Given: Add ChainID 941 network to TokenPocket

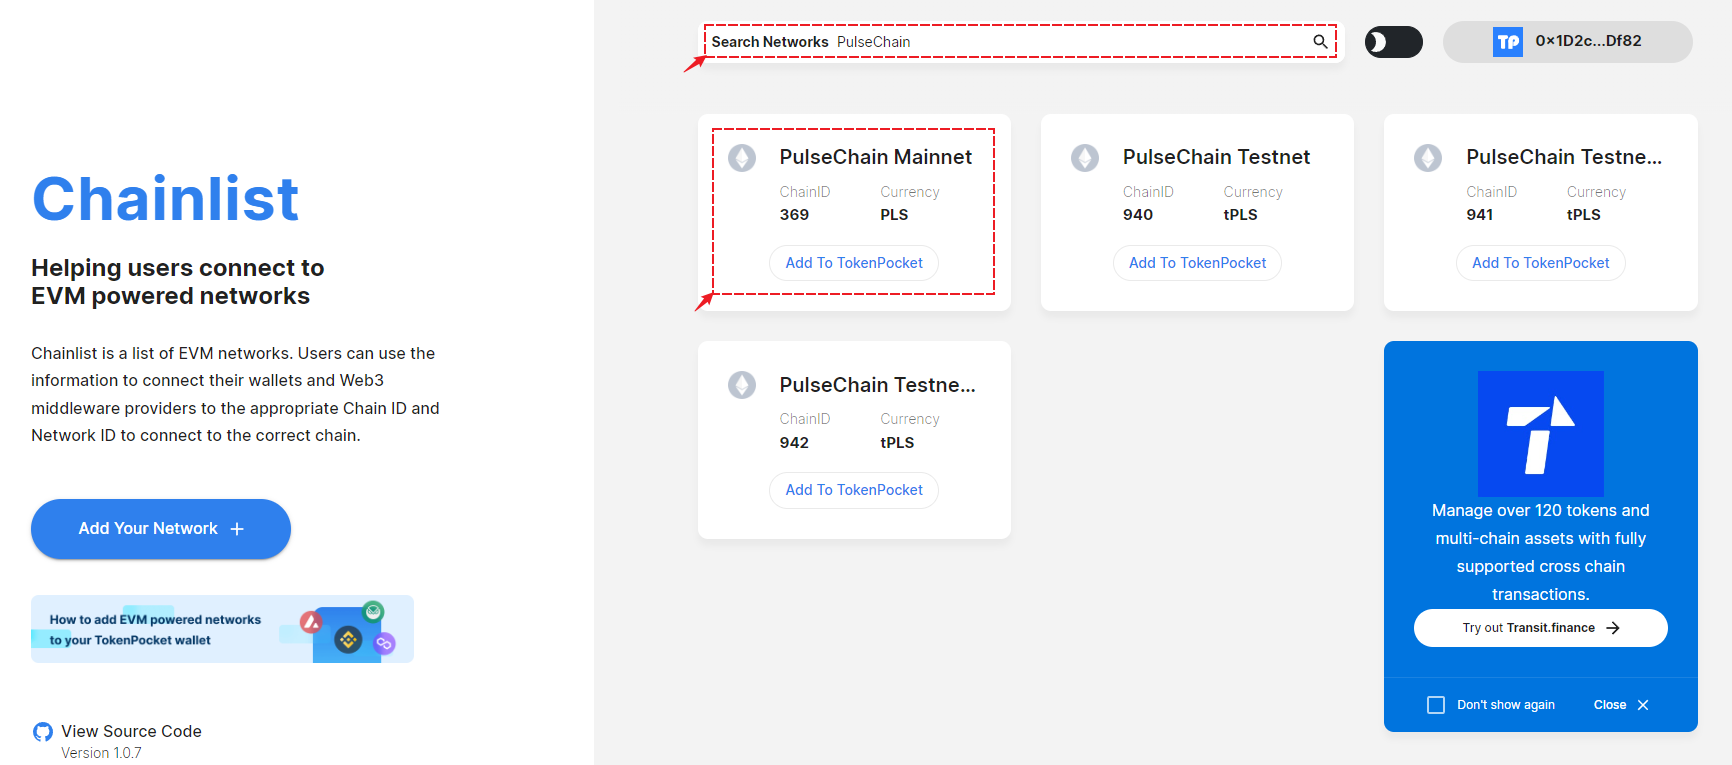Looking at the screenshot, I should [1541, 263].
